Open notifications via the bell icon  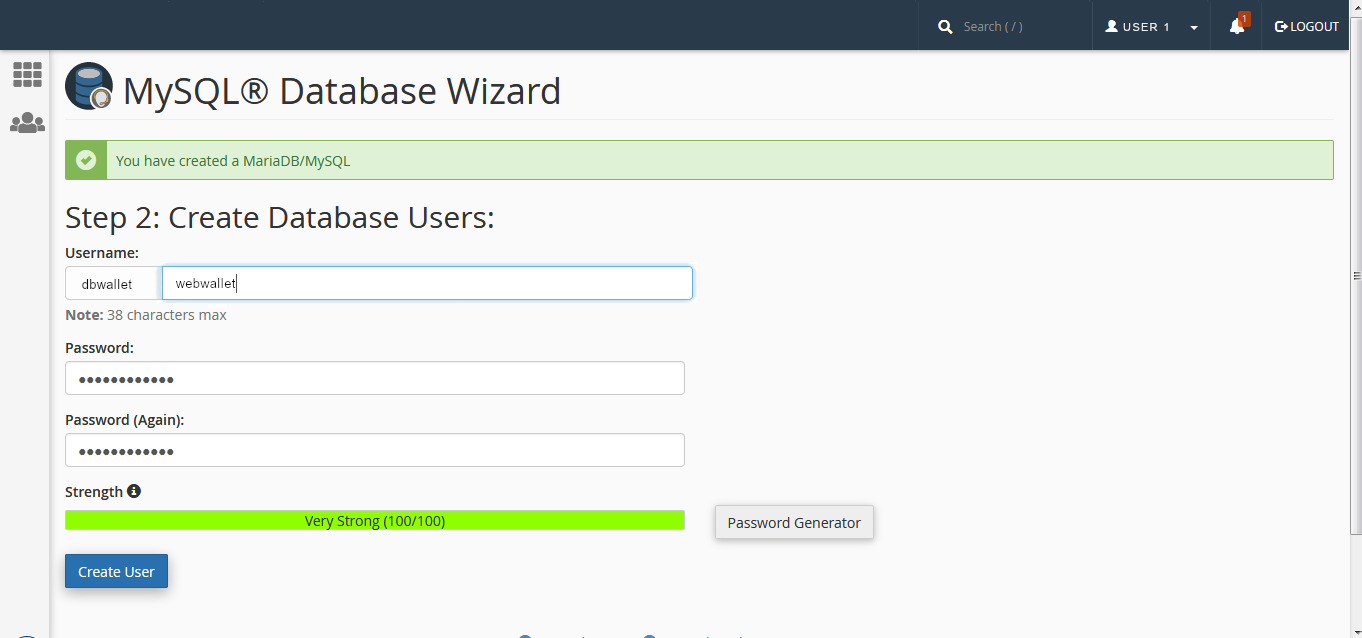tap(1237, 27)
